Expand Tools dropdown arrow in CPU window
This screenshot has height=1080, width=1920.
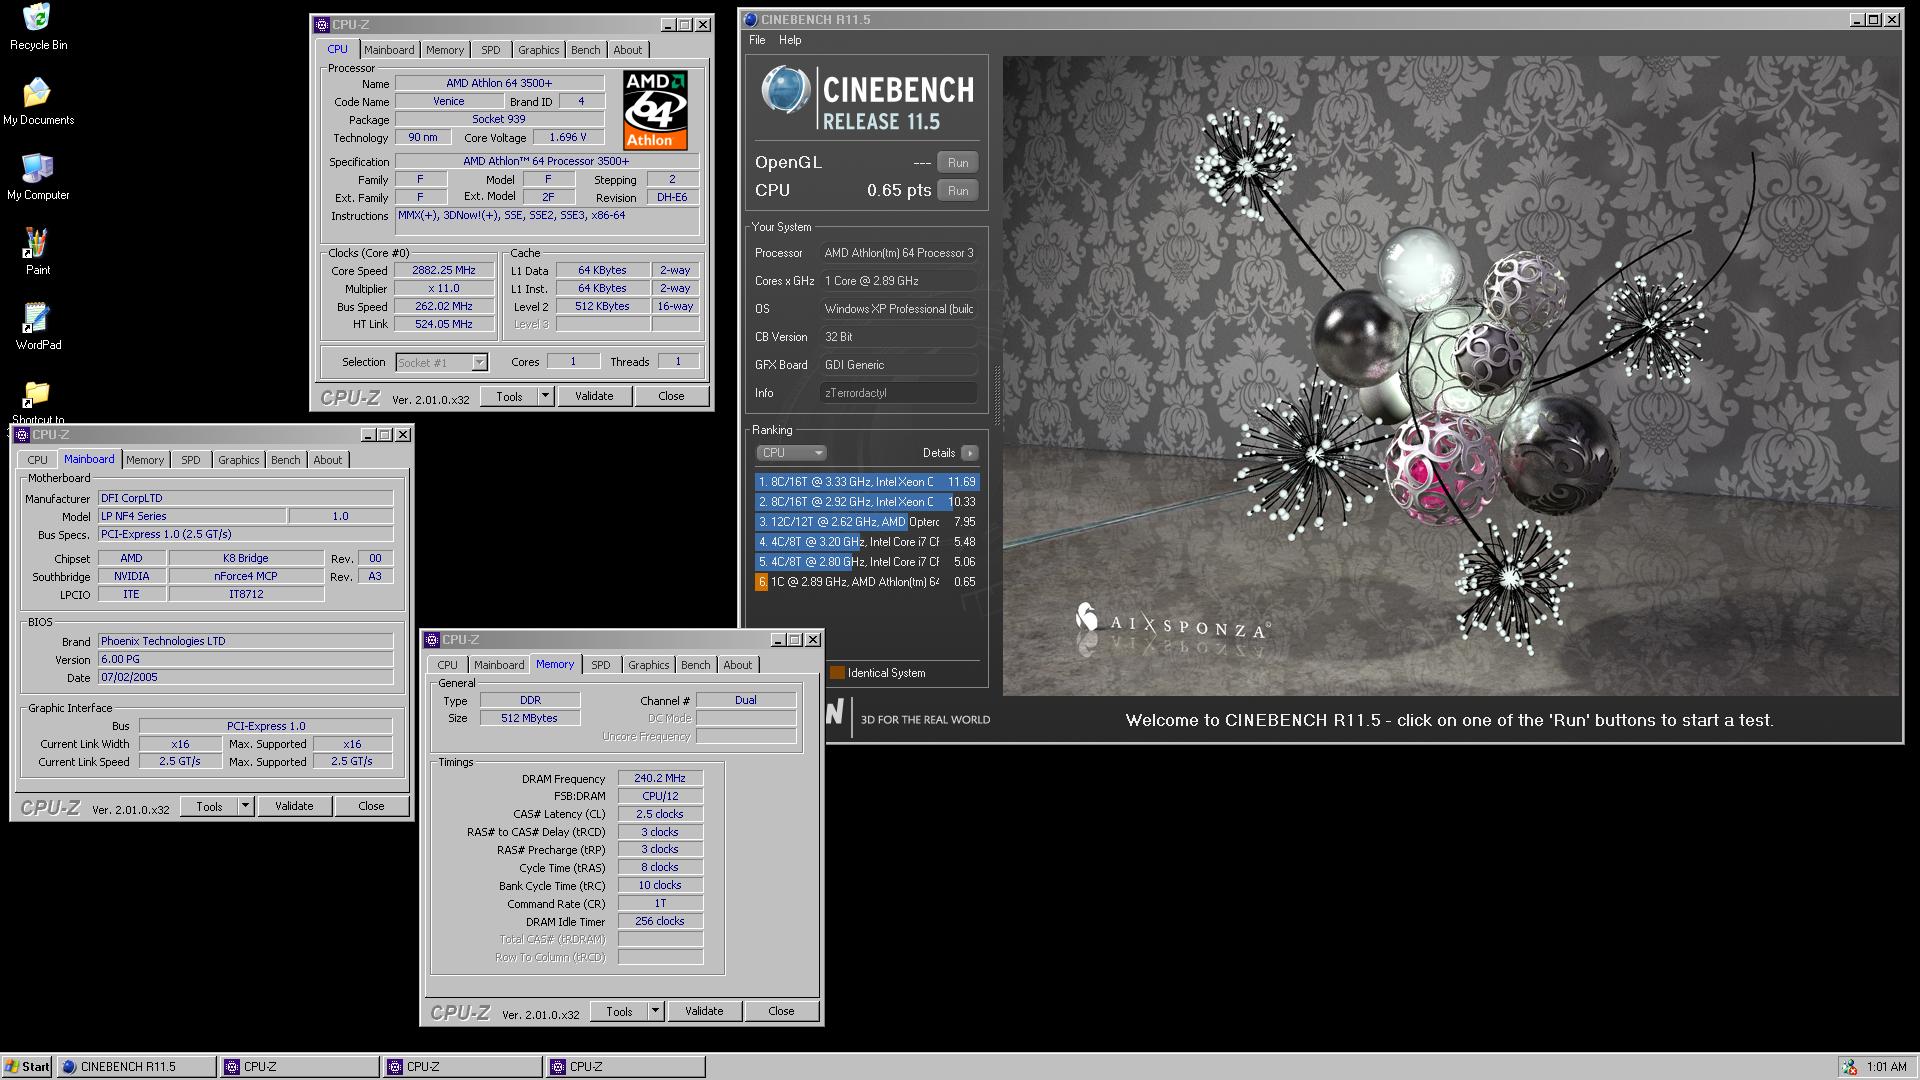(545, 396)
